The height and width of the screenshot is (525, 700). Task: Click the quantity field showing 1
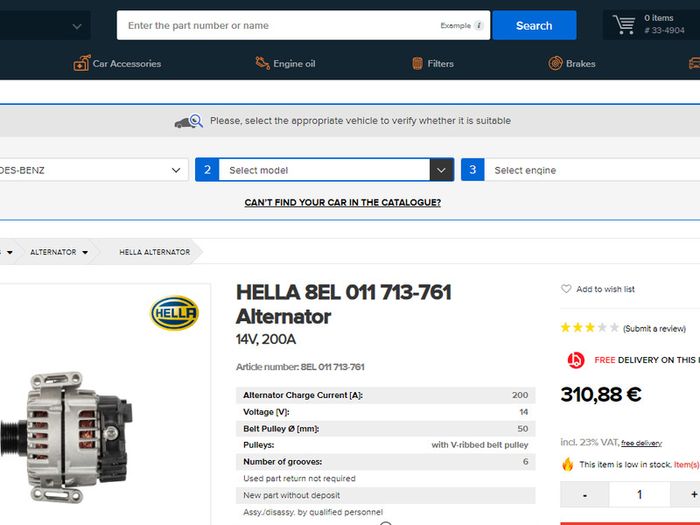click(639, 495)
